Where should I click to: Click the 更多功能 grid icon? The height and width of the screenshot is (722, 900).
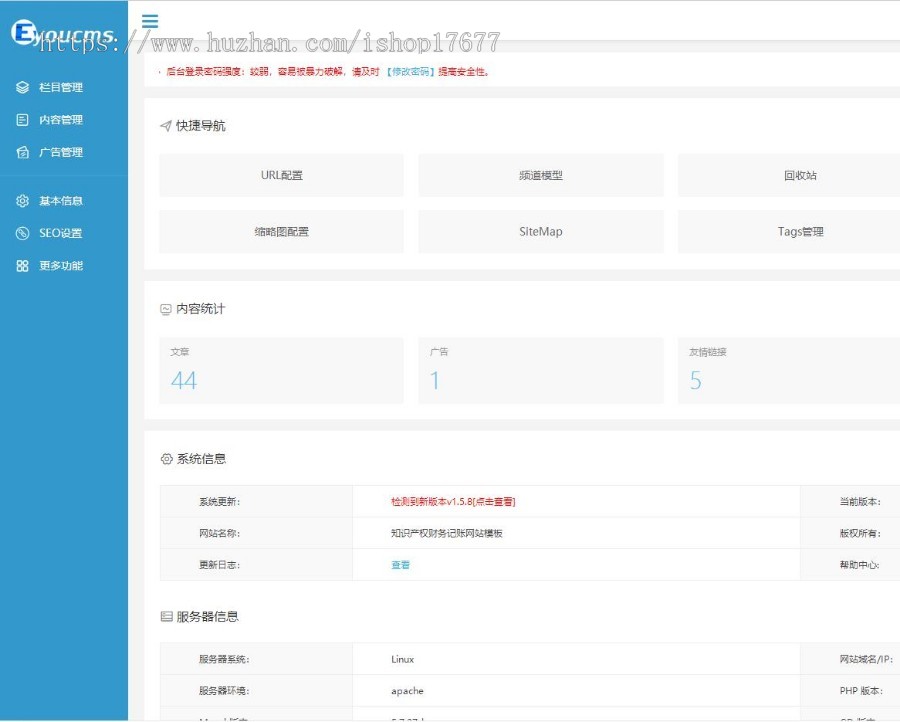coord(22,266)
